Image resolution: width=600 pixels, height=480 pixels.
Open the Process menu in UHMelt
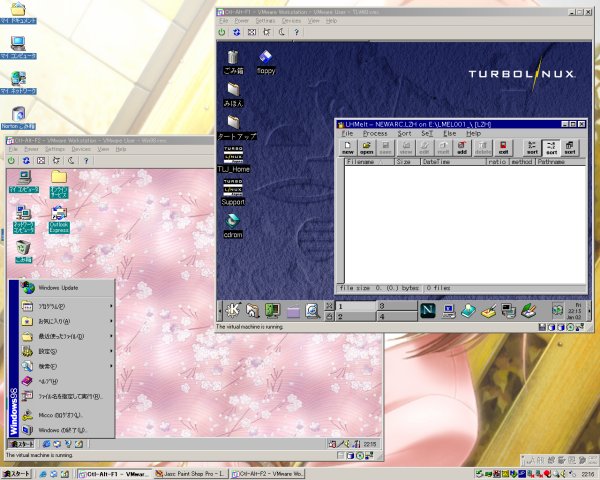[x=375, y=133]
